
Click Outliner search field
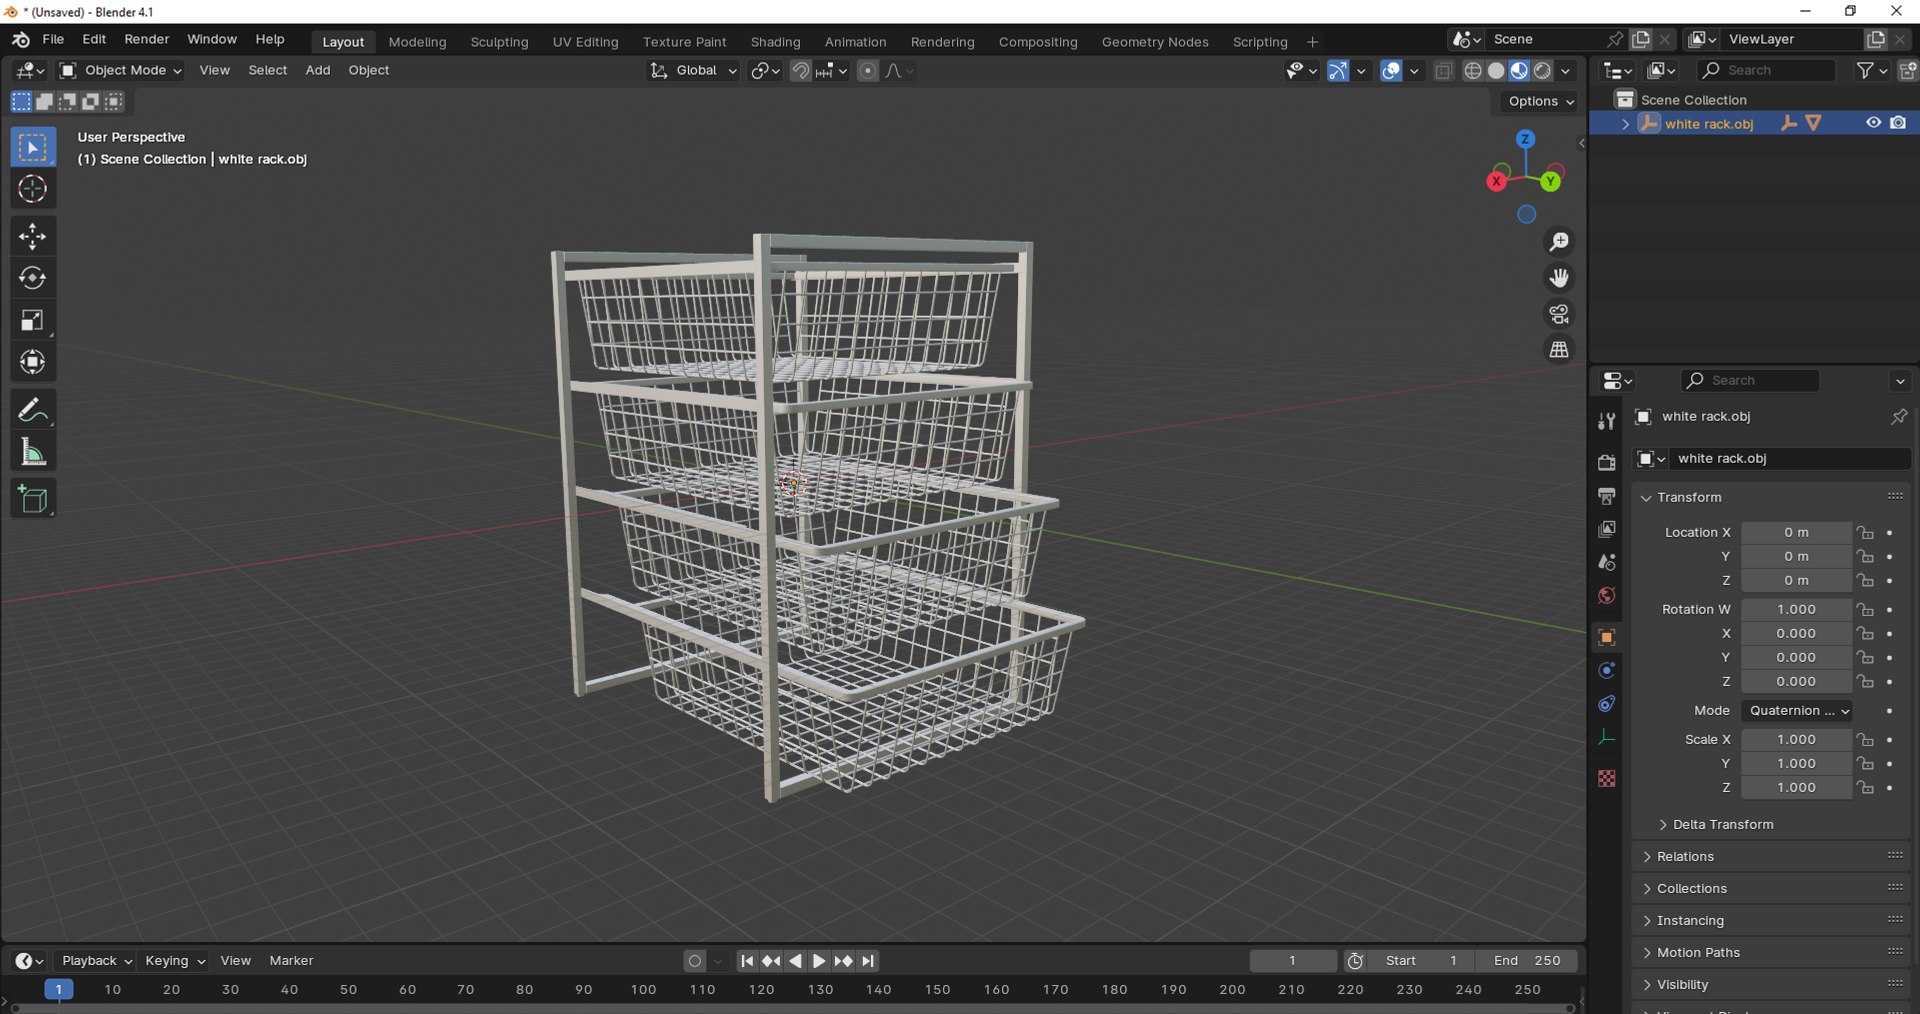point(1767,70)
